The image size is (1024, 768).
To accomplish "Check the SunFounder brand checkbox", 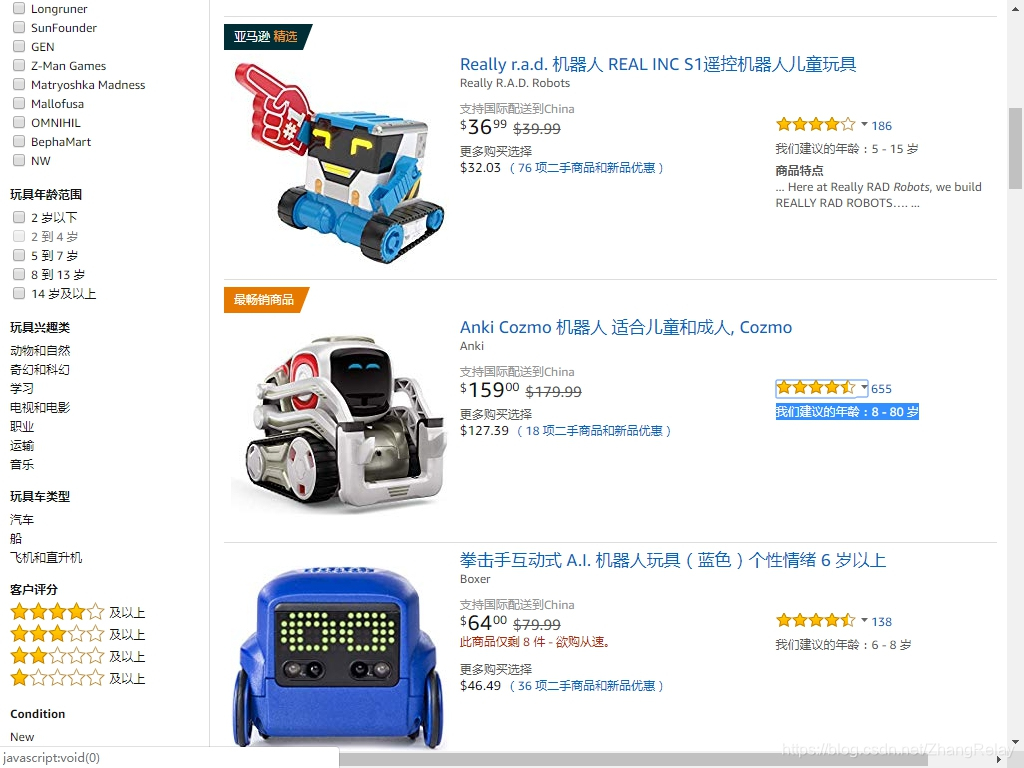I will 20,27.
